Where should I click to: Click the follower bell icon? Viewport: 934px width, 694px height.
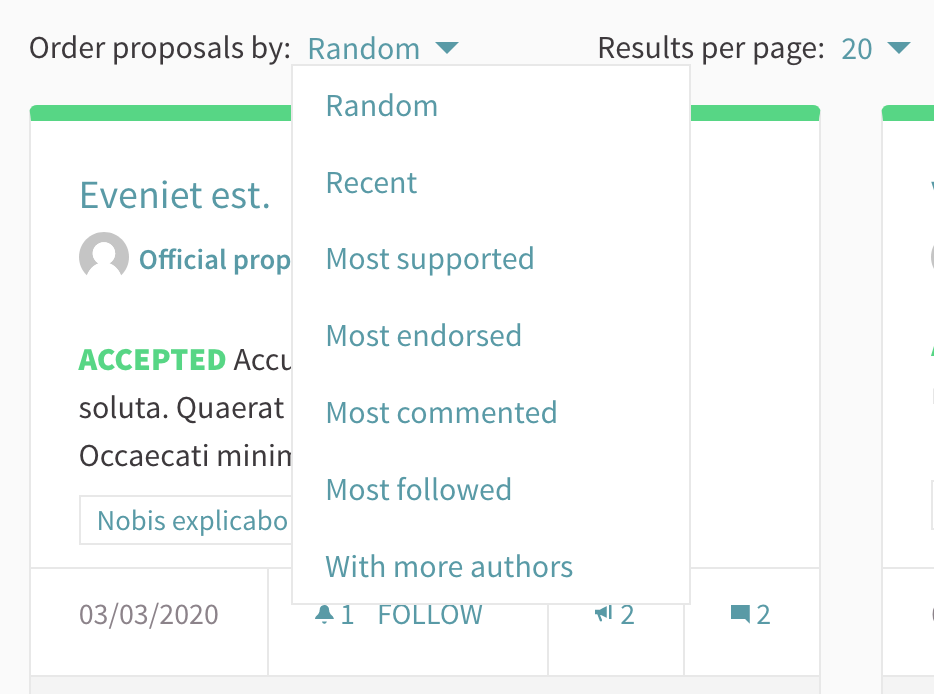tap(323, 615)
